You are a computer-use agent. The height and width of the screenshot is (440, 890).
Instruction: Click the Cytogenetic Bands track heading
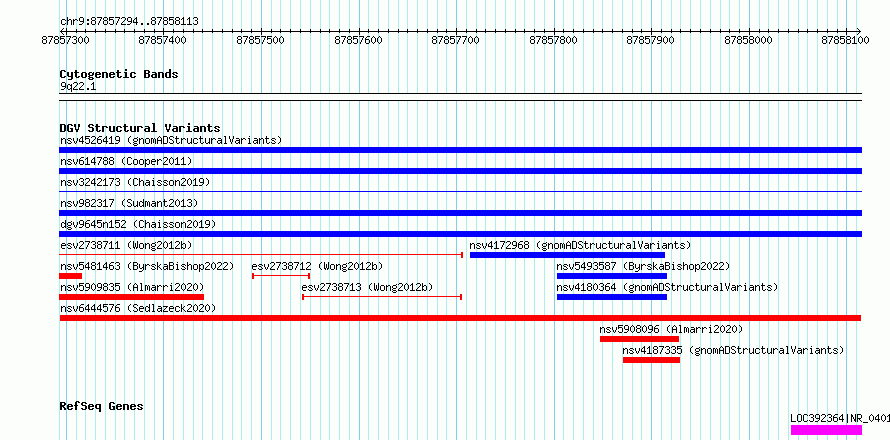pos(119,74)
